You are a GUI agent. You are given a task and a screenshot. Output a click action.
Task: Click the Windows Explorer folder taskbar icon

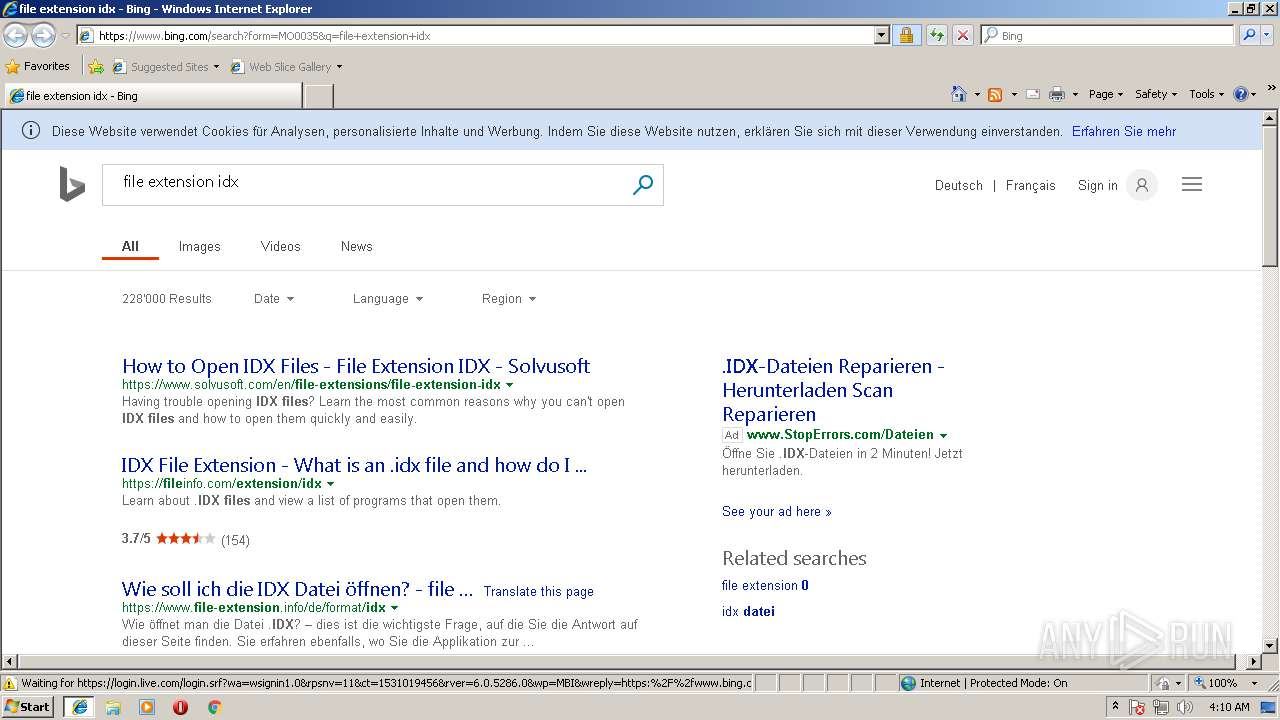113,707
